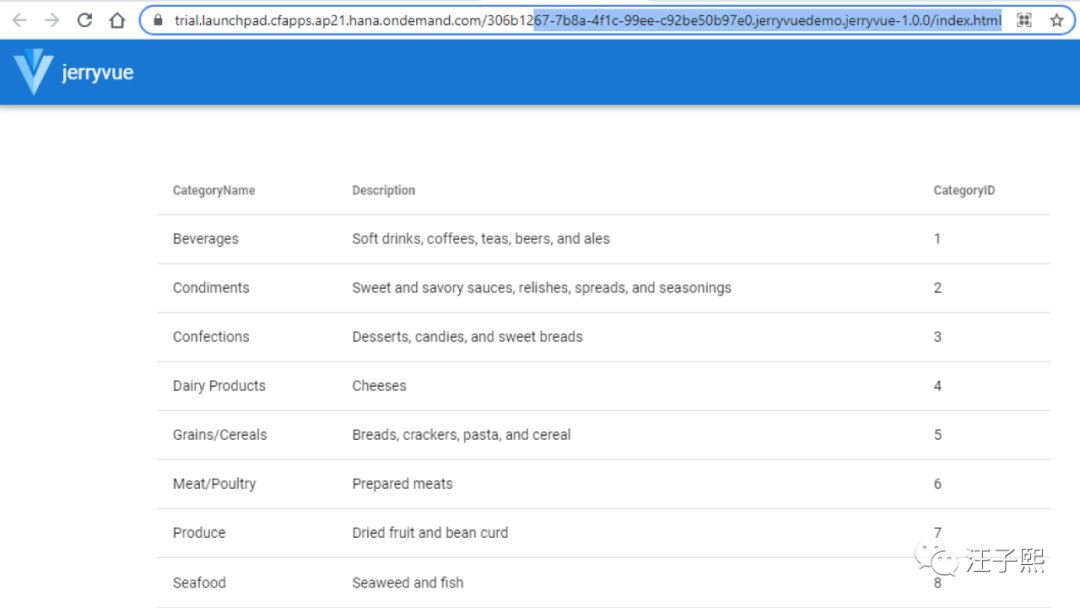1080x608 pixels.
Task: Go to the browser home page icon
Action: 117,21
